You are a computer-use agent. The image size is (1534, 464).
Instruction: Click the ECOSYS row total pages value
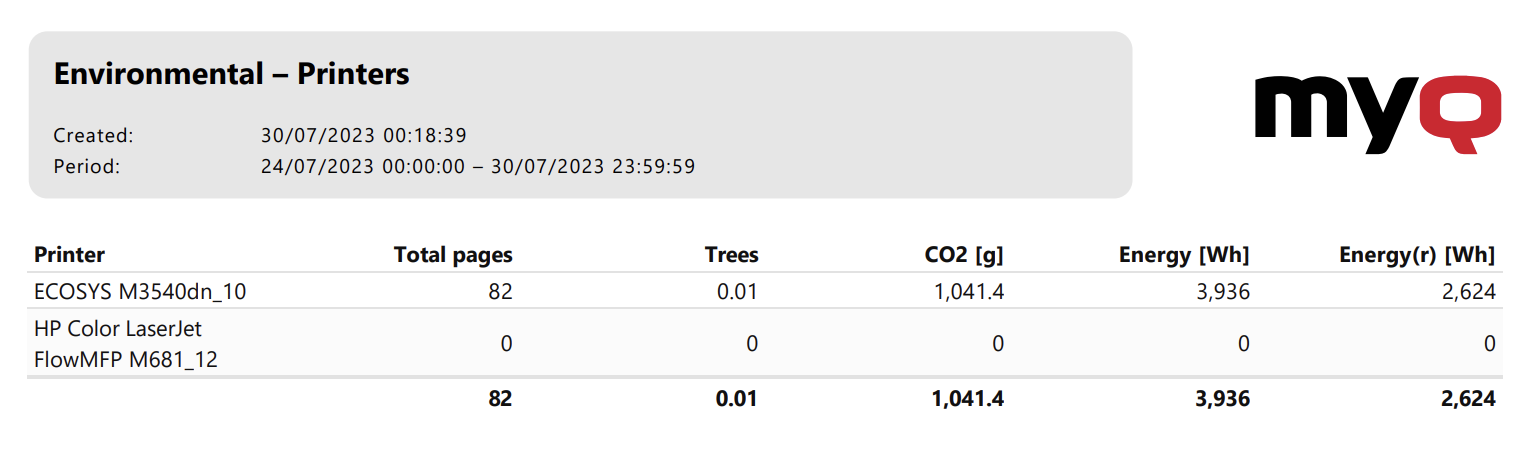[500, 292]
